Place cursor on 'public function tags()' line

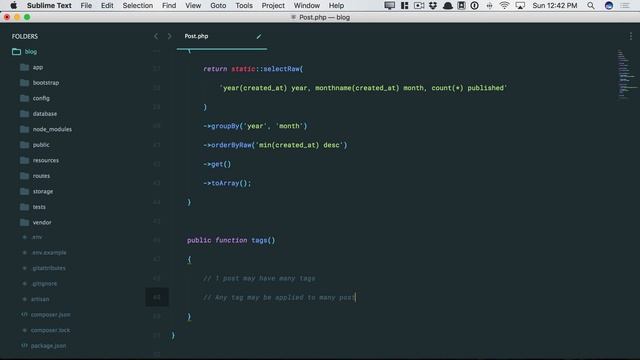(231, 240)
